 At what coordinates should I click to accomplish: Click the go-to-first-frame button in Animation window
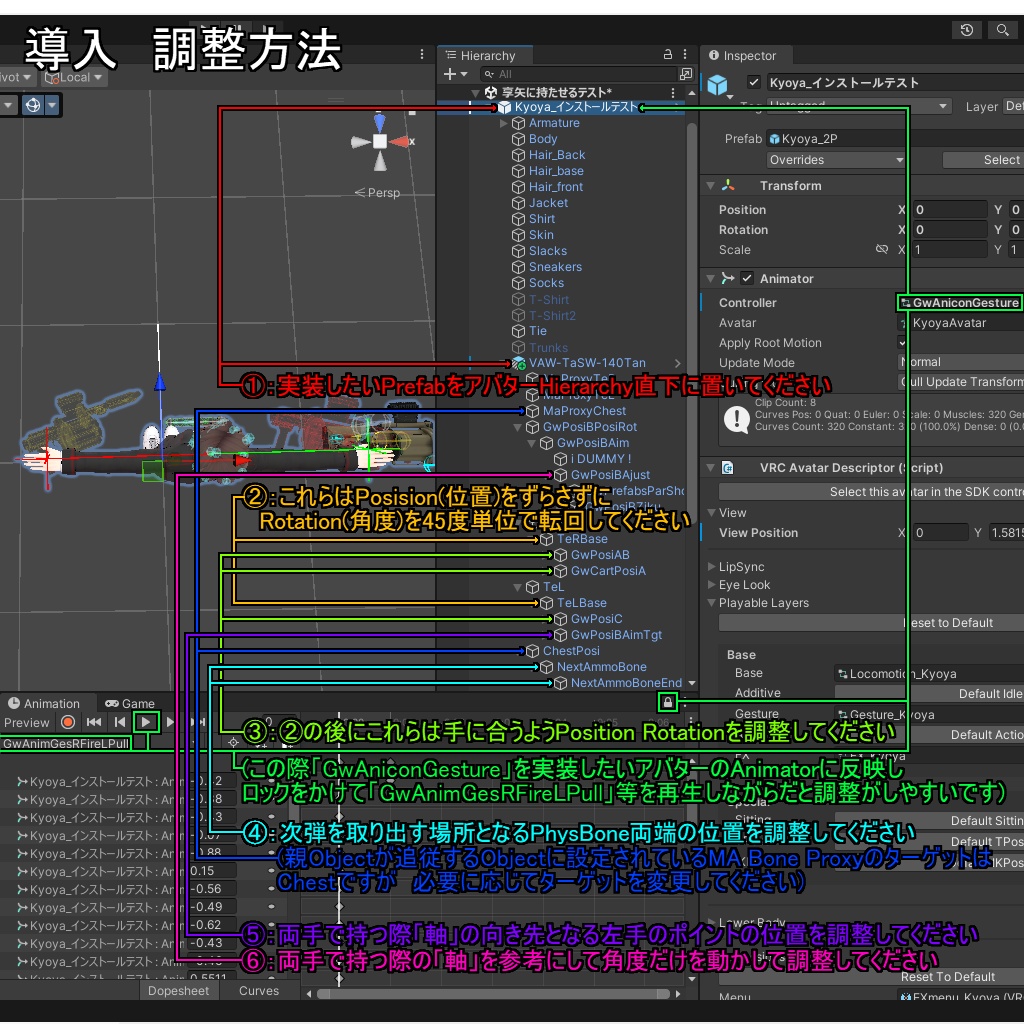point(93,722)
